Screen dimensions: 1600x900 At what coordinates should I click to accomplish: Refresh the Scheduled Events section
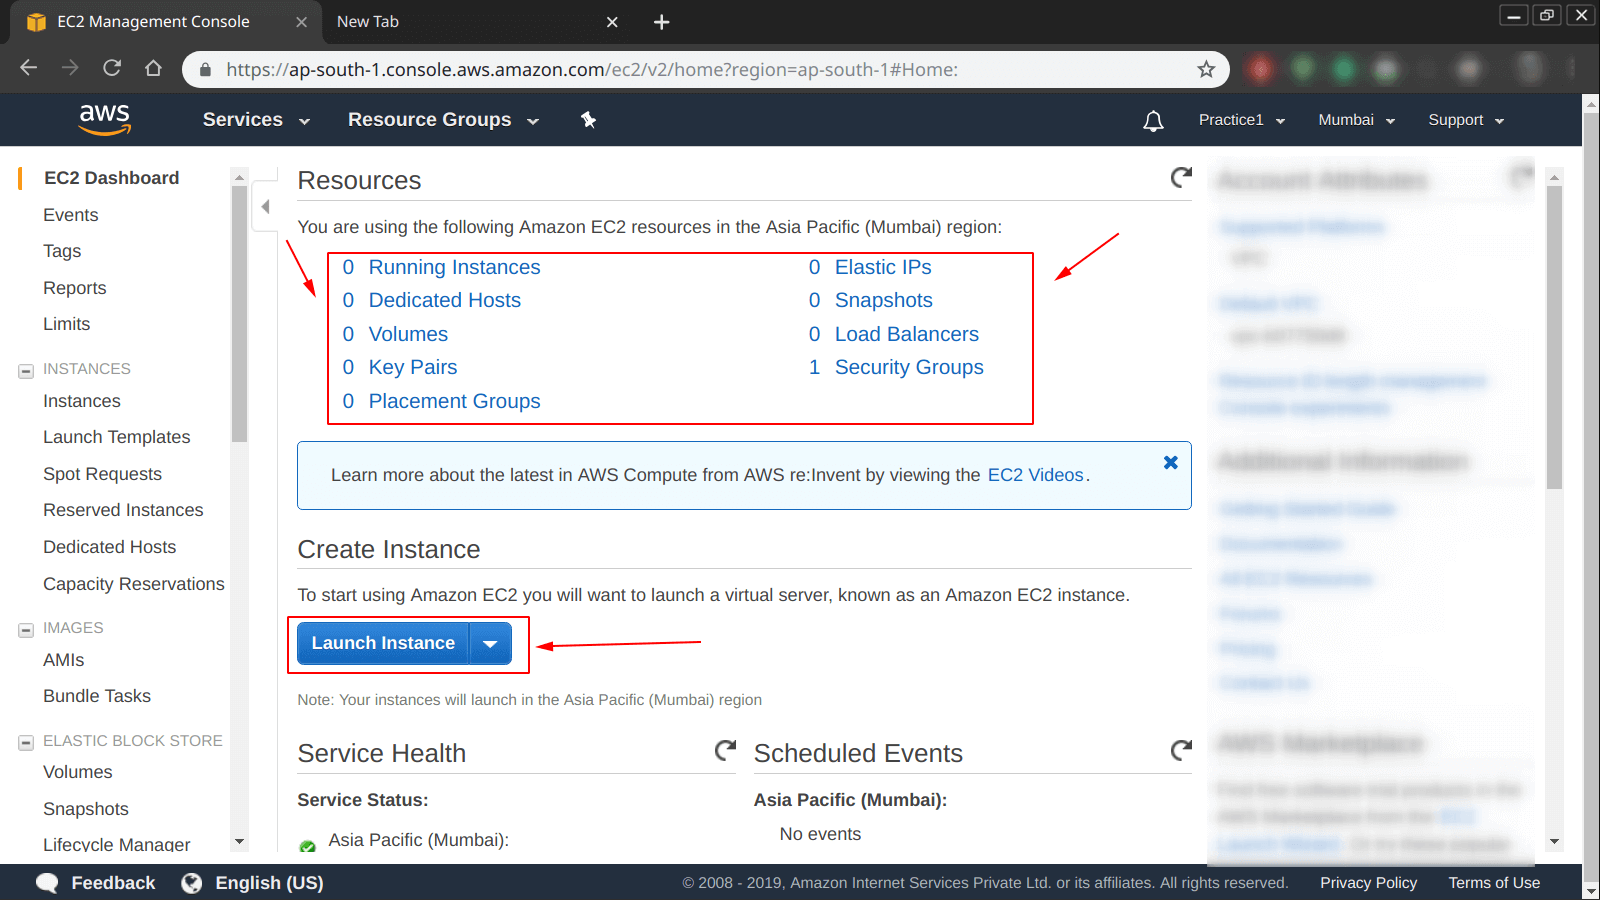coord(1181,750)
